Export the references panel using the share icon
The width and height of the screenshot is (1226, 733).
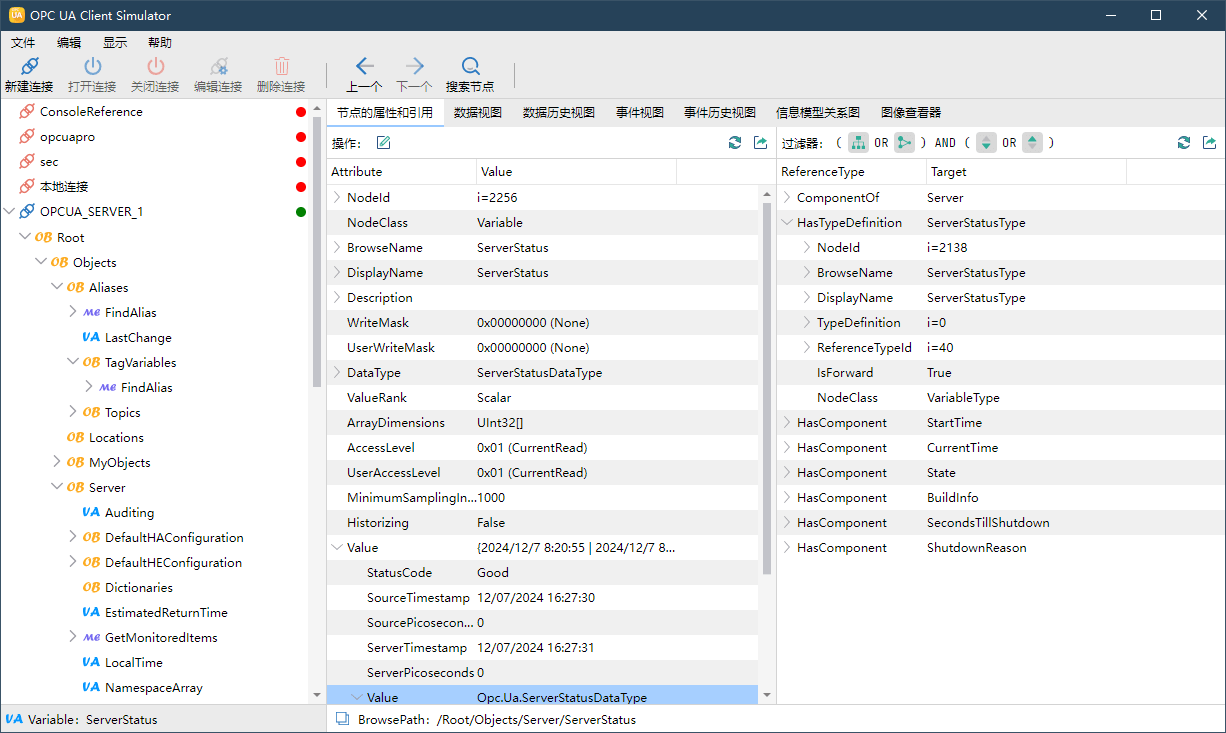(1209, 143)
